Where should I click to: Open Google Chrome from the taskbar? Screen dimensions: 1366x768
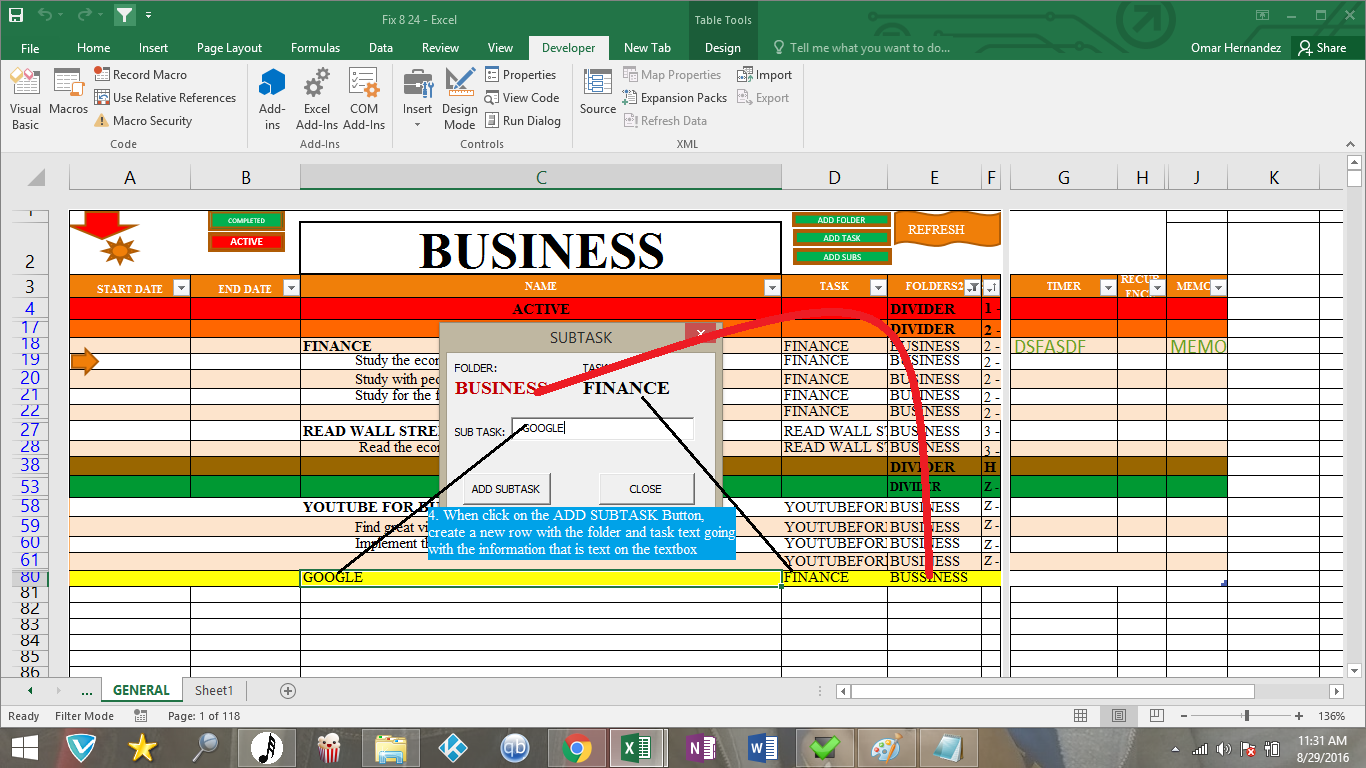pyautogui.click(x=575, y=748)
